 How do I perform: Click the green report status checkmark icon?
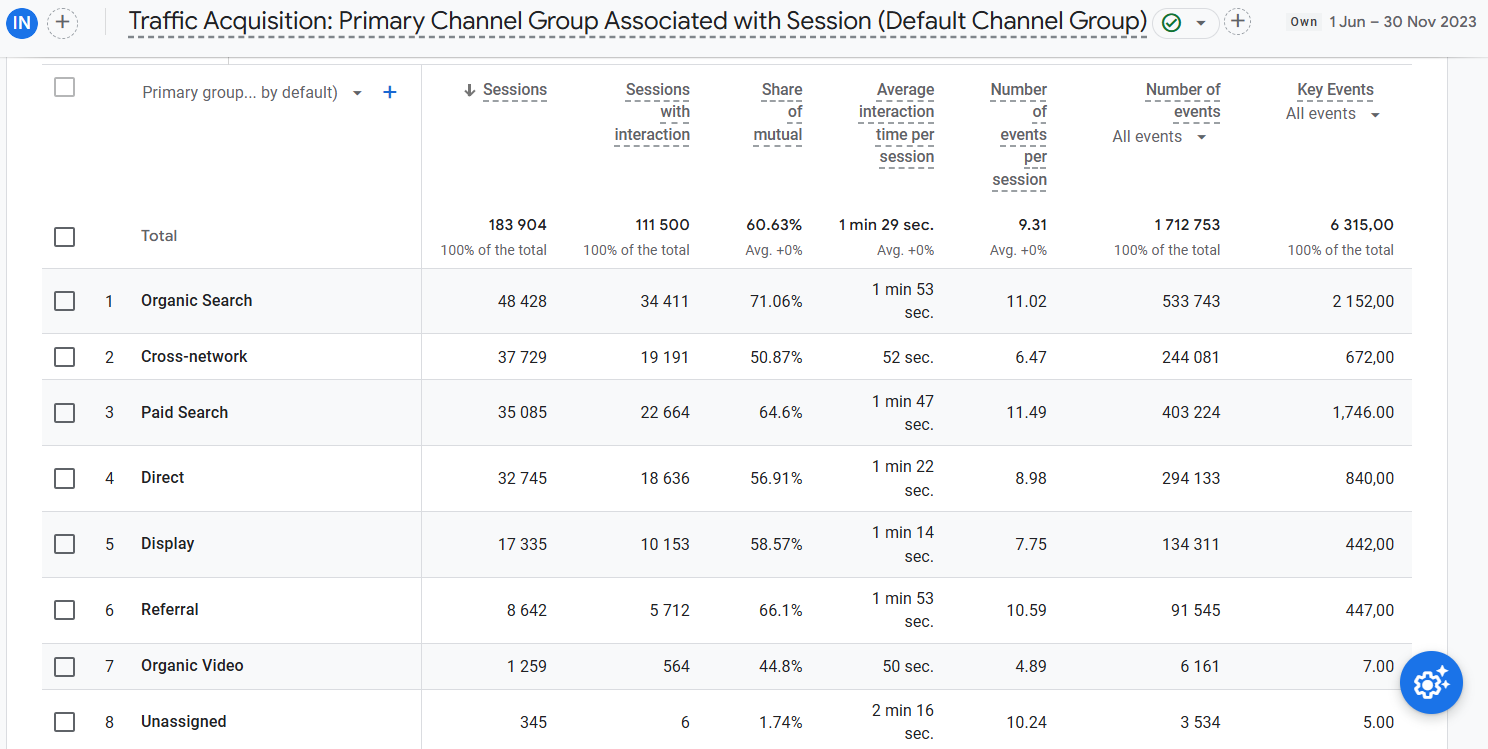pyautogui.click(x=1172, y=22)
